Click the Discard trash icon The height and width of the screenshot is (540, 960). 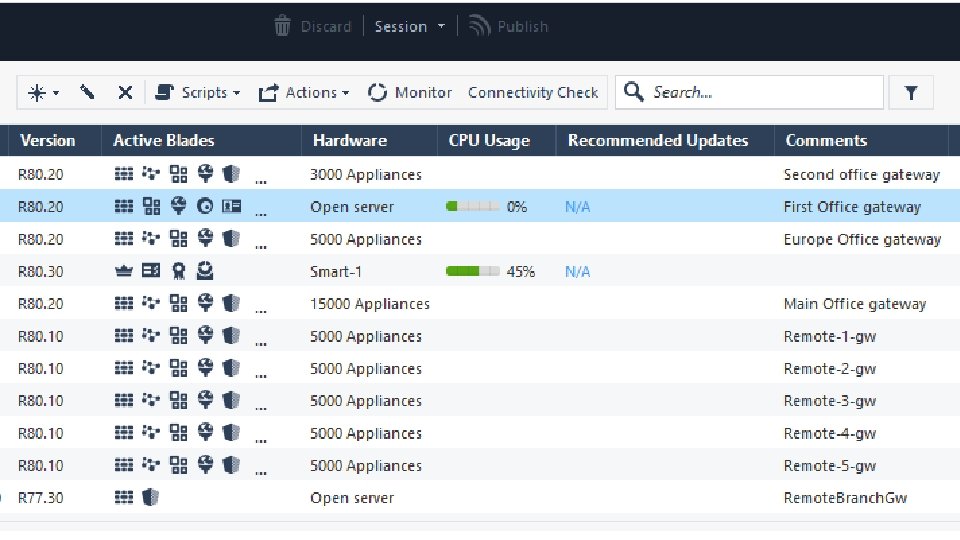point(282,26)
